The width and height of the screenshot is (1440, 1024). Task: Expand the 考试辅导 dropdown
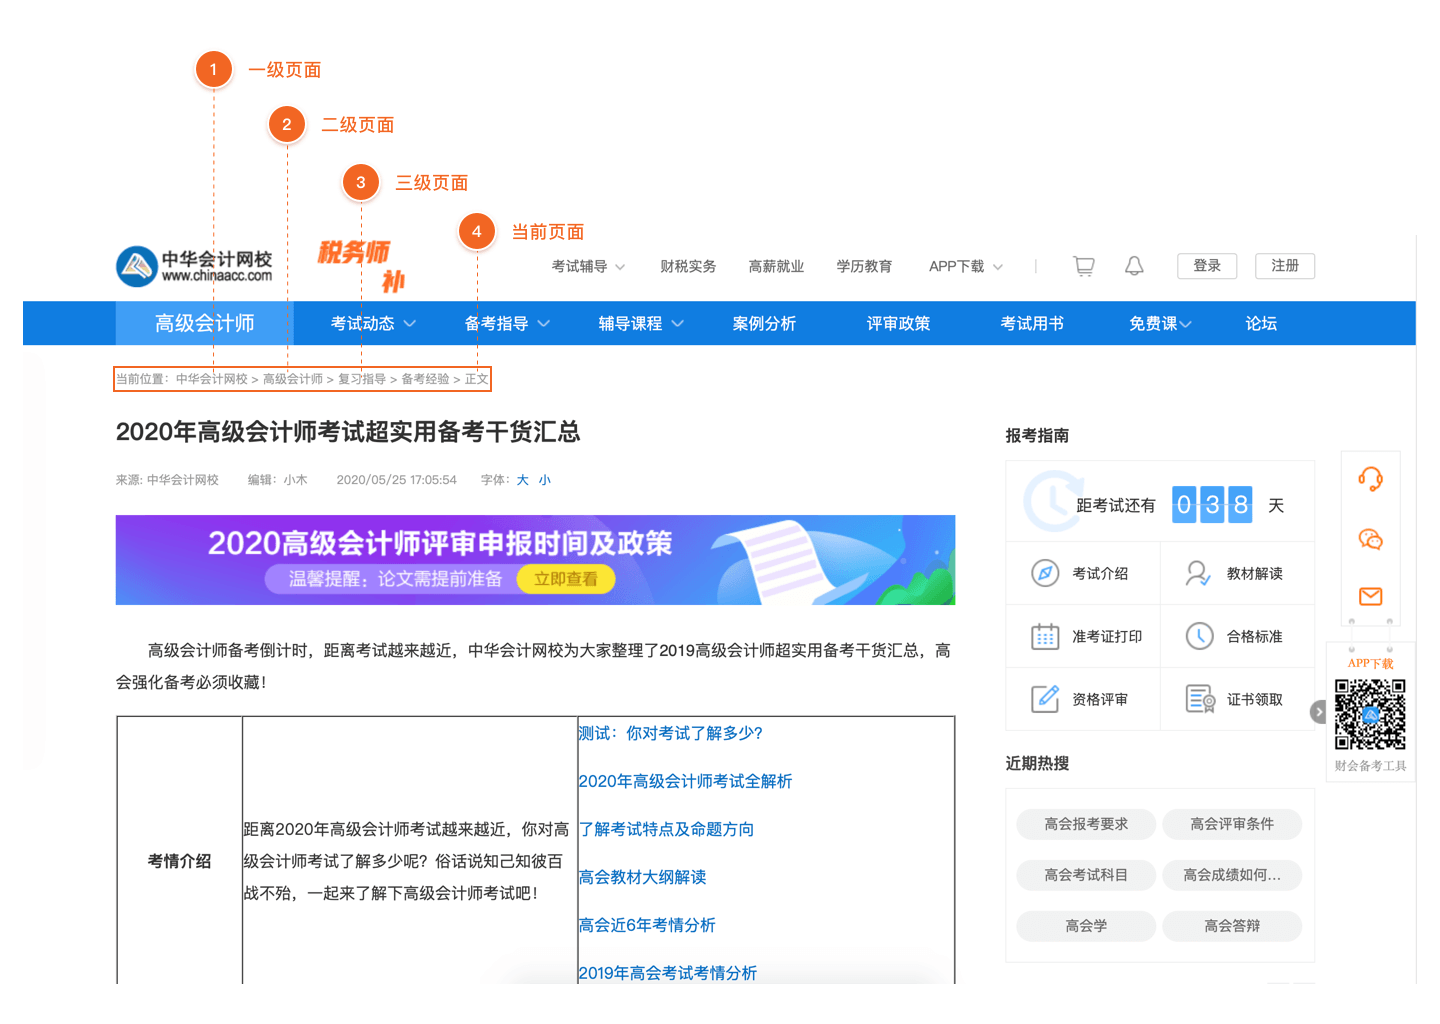[x=588, y=266]
